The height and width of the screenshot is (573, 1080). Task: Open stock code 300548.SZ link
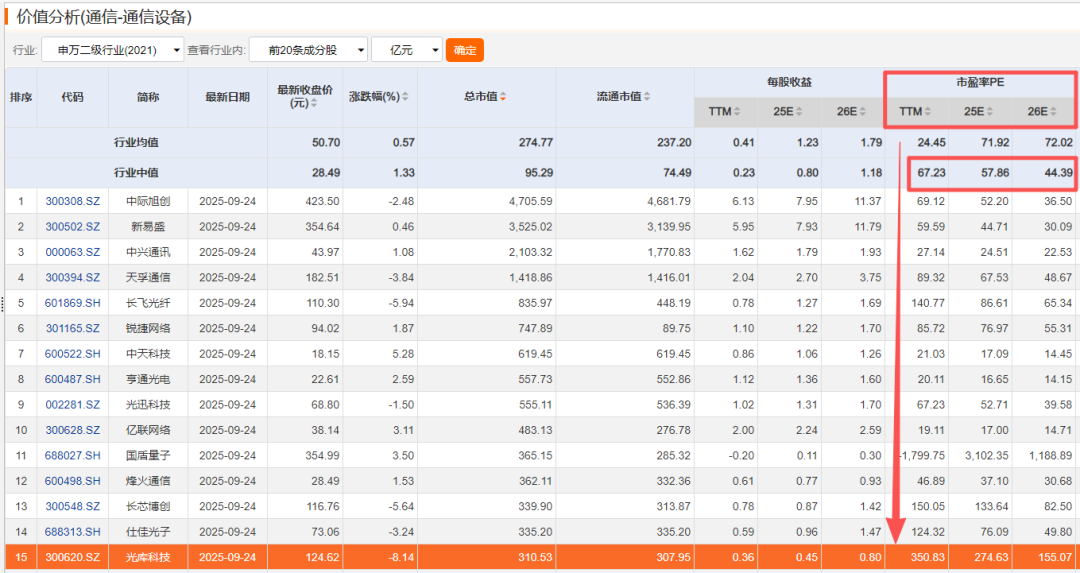click(x=72, y=506)
